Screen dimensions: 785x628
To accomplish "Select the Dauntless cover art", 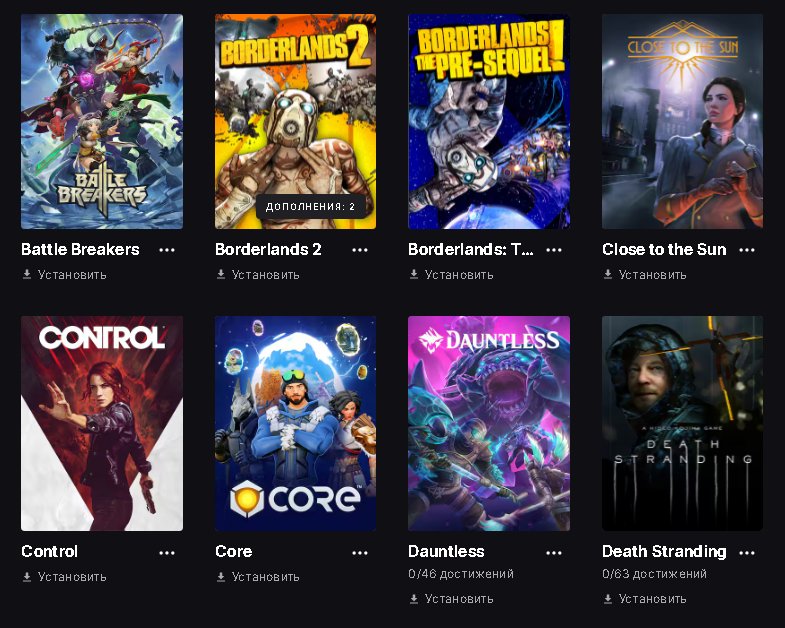I will coord(489,423).
